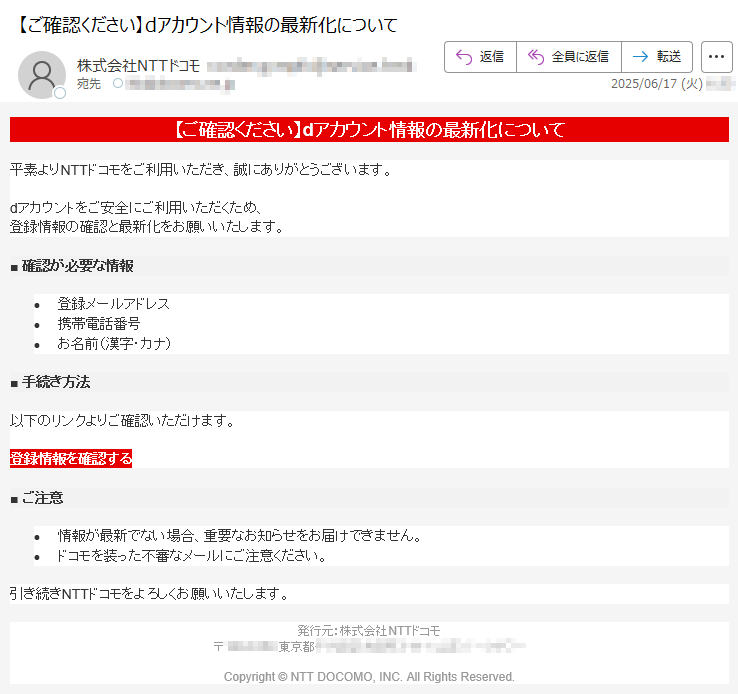Click the 発行元：株式会社NTTドコモ footer line
The width and height of the screenshot is (738, 694).
pos(369,630)
